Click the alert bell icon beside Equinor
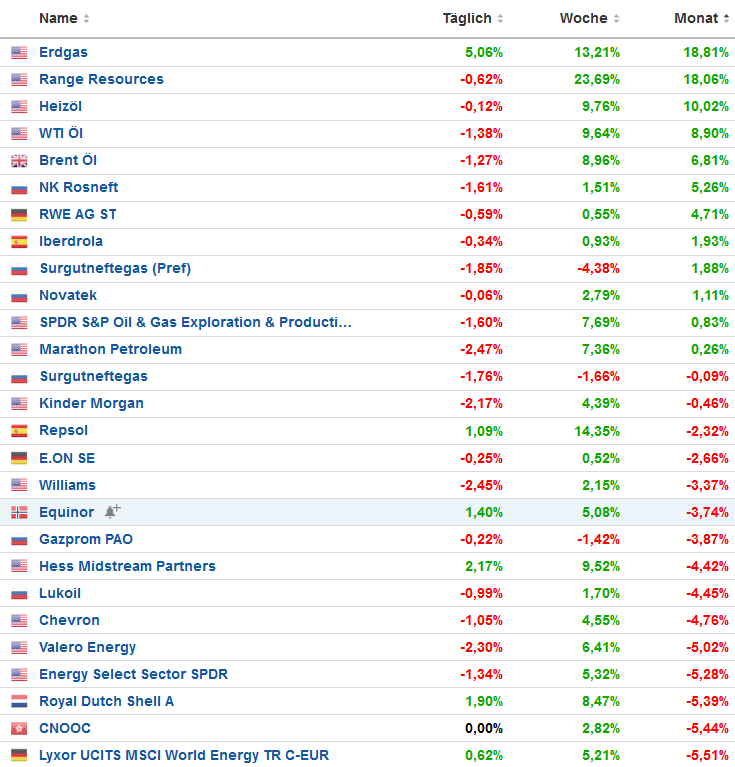The width and height of the screenshot is (735, 767). (x=112, y=512)
